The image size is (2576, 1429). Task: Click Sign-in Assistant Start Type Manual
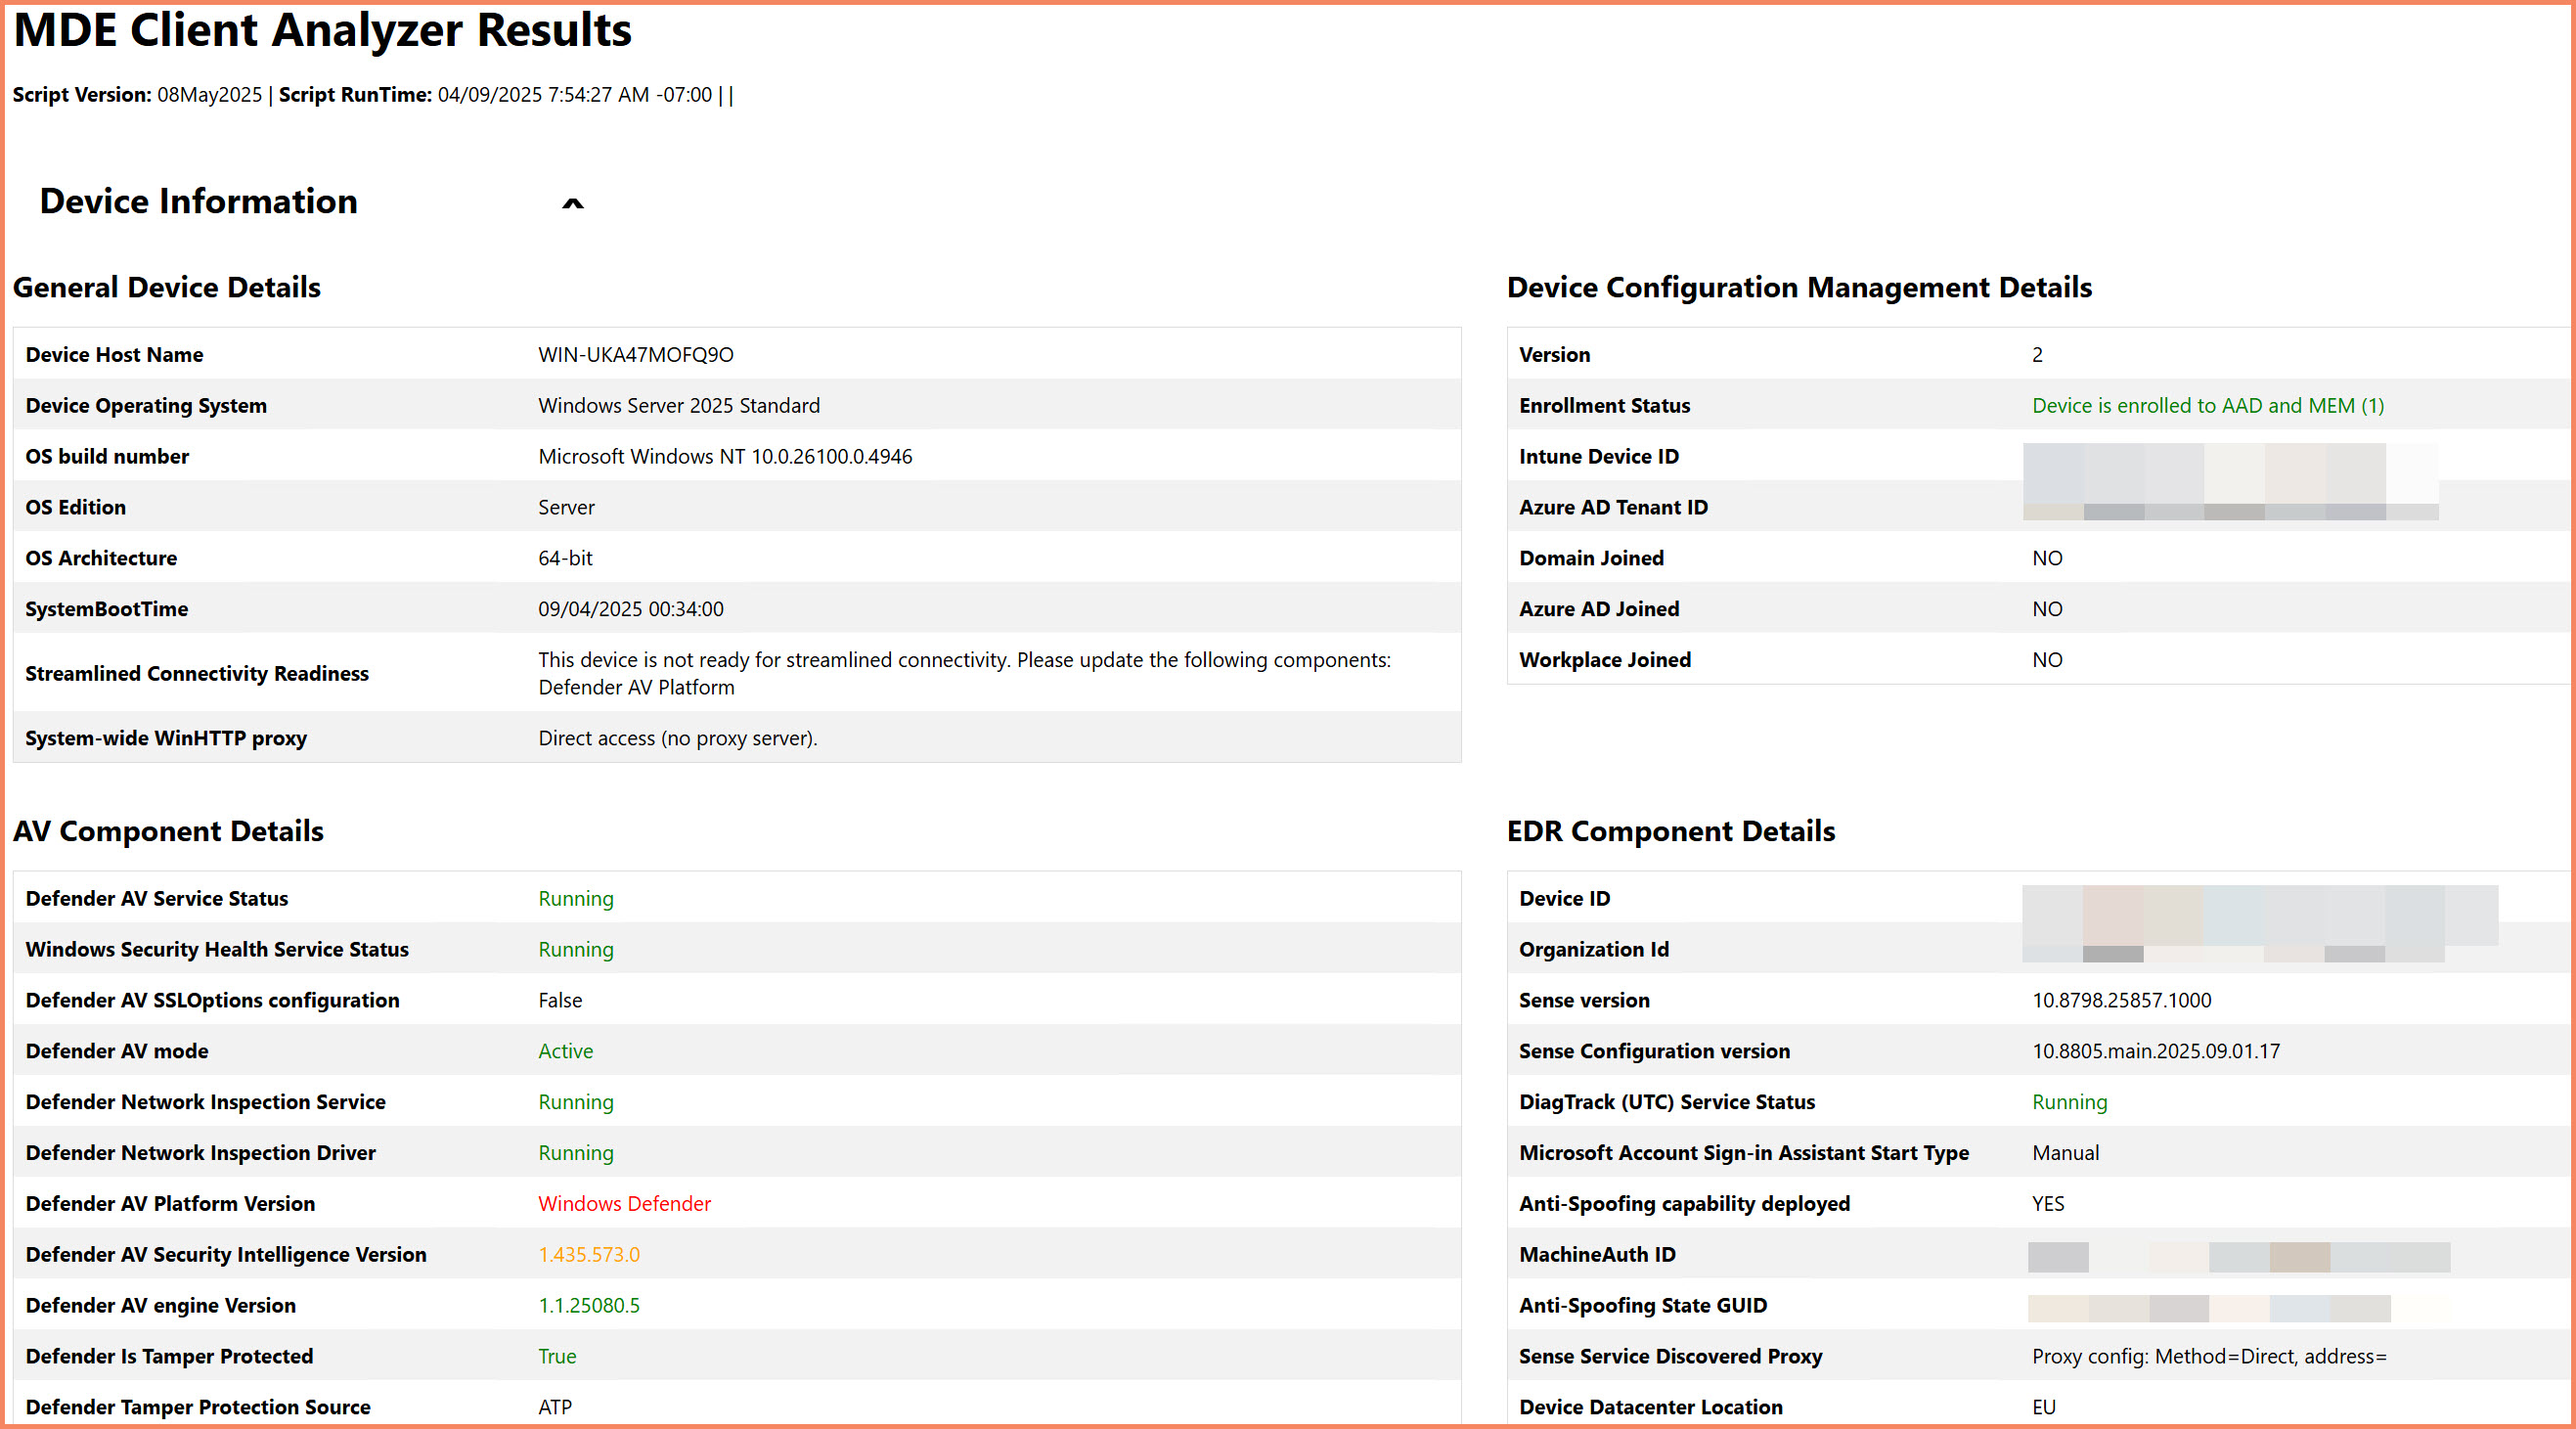[2065, 1153]
